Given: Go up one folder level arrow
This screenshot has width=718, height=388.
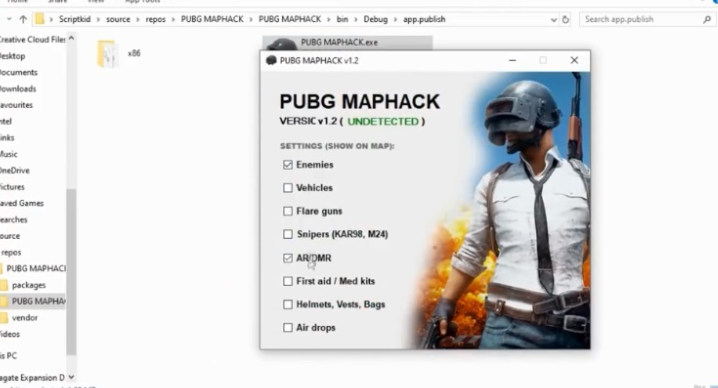Looking at the screenshot, I should pyautogui.click(x=23, y=19).
